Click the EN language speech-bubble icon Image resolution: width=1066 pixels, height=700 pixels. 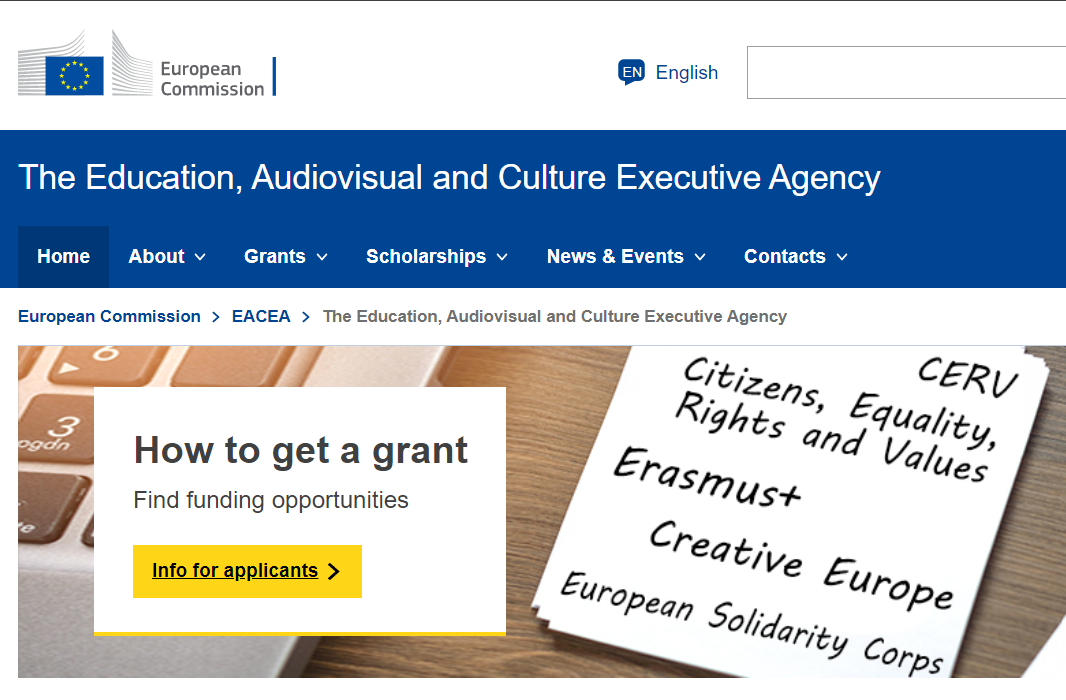pyautogui.click(x=631, y=72)
